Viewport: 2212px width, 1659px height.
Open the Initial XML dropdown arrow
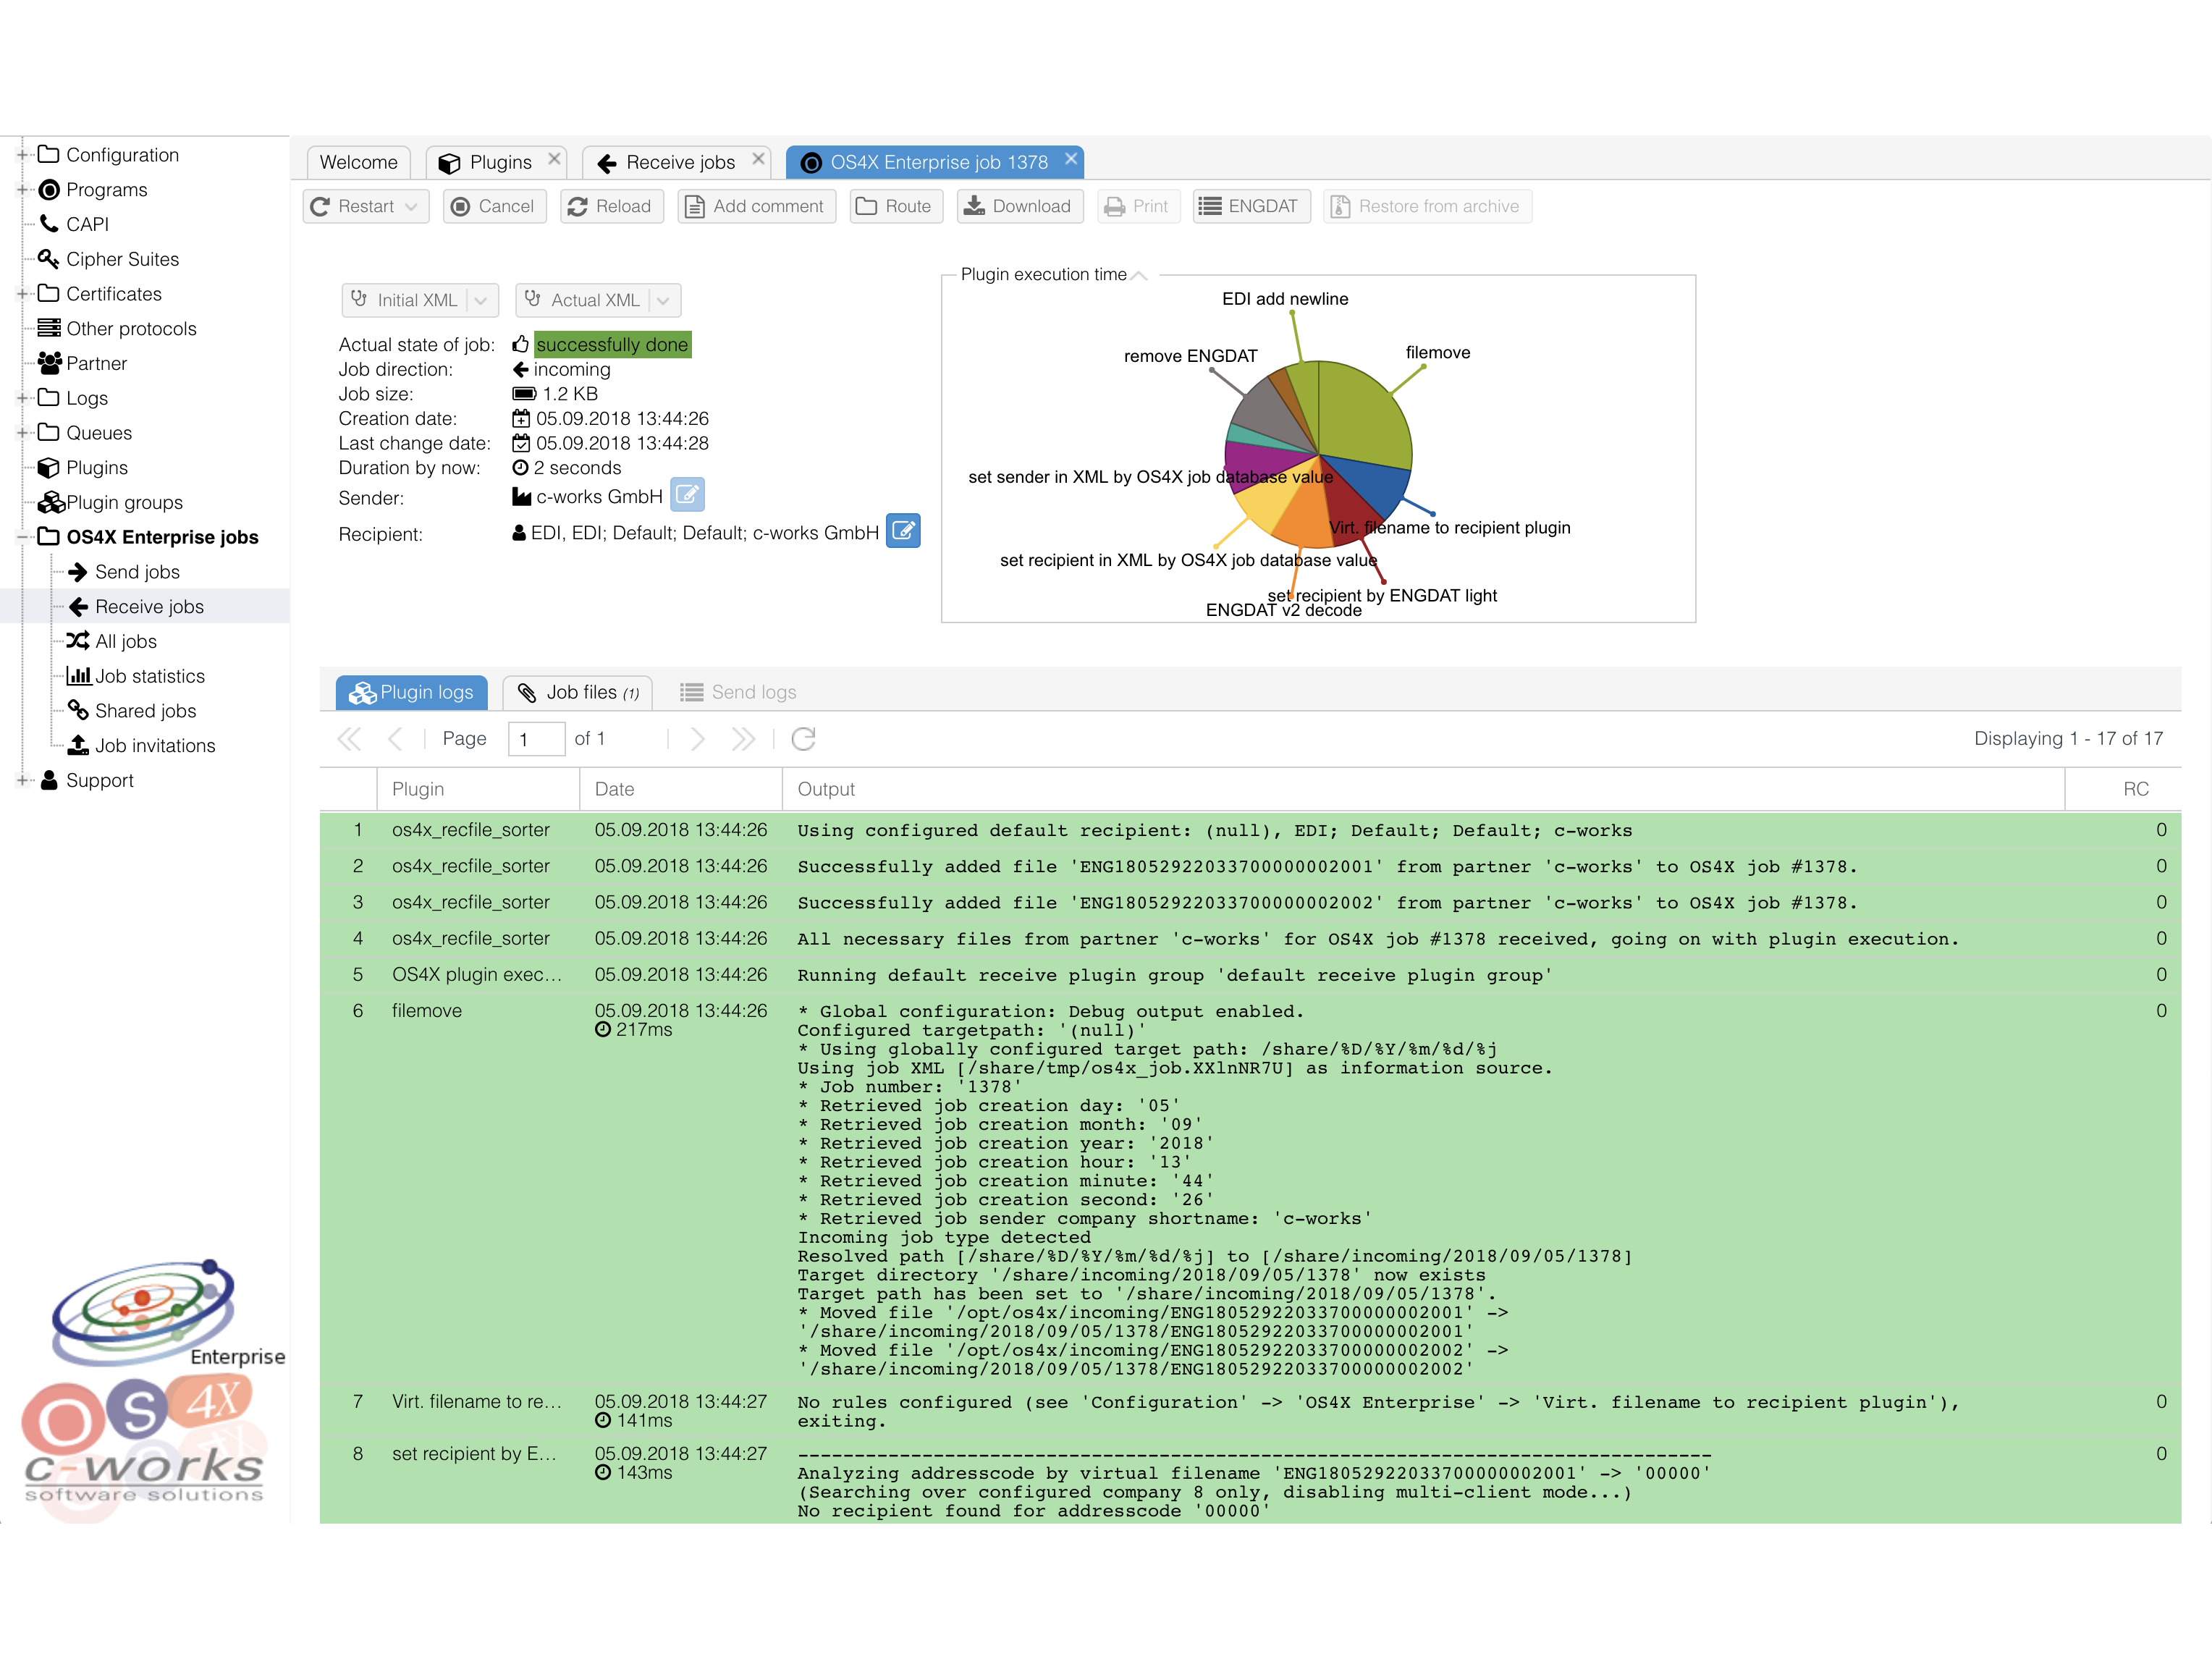(481, 300)
